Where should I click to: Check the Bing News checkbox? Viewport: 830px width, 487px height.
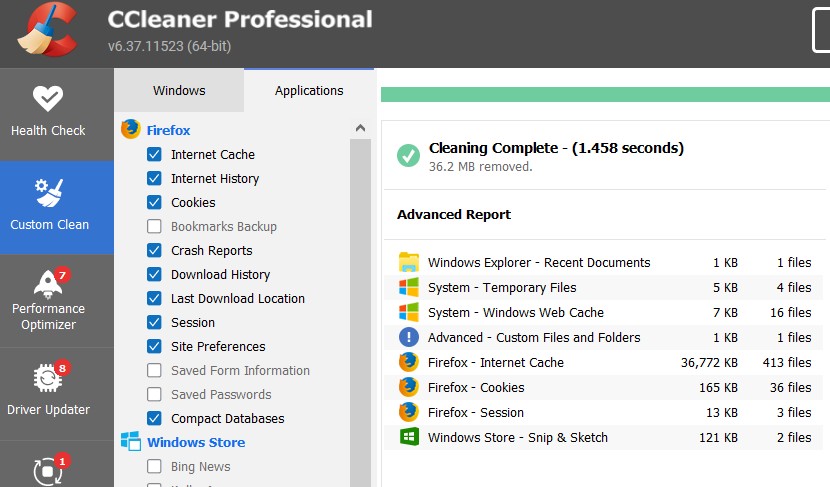(x=154, y=466)
